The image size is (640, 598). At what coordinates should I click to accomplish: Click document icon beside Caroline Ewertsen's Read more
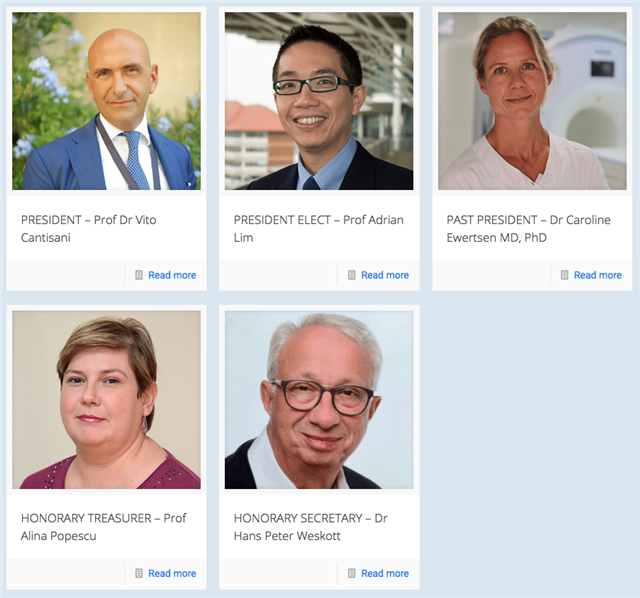click(x=564, y=275)
